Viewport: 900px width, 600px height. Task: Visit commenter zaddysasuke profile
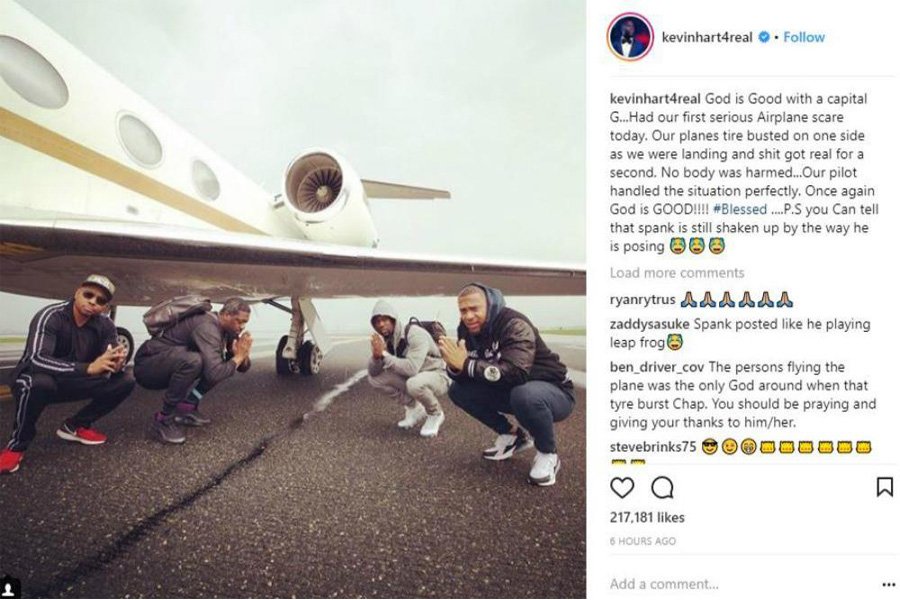tap(650, 324)
